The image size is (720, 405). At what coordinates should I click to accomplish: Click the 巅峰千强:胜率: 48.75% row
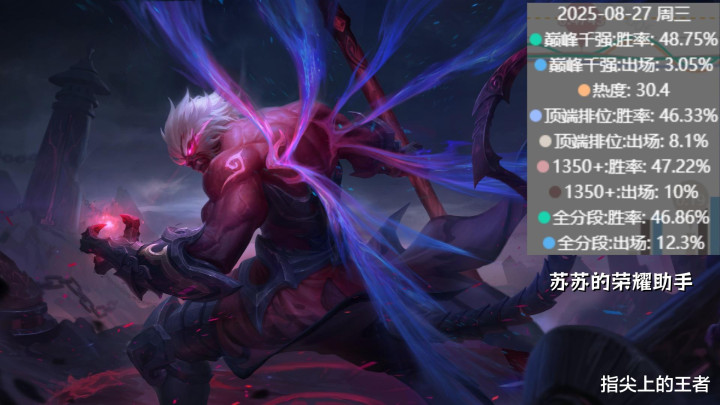[623, 39]
